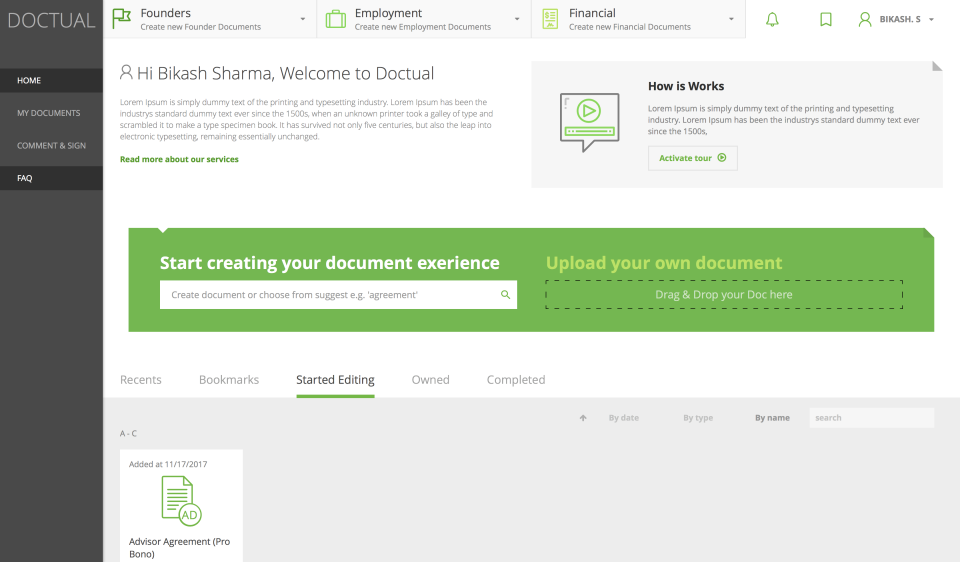Click the Employment briefcase icon
The width and height of the screenshot is (960, 562).
click(x=336, y=19)
